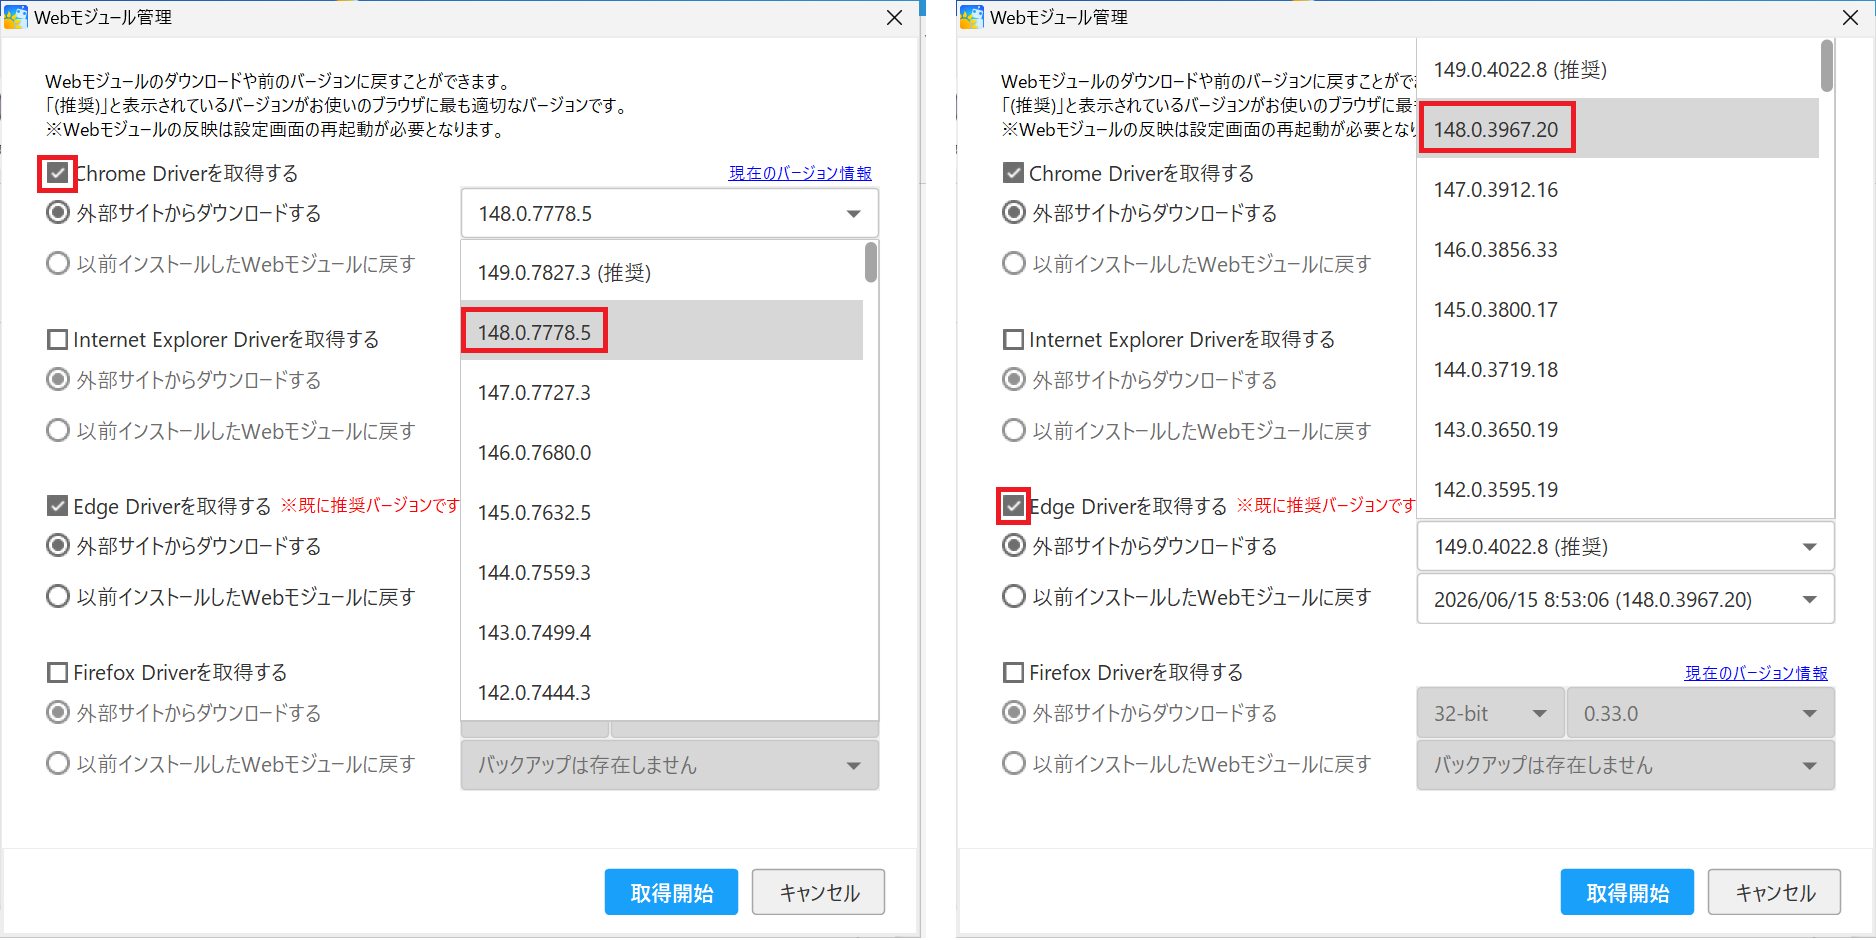The image size is (1876, 940).
Task: Choose 146.0.7680.0 from Chrome list
Action: [x=662, y=452]
